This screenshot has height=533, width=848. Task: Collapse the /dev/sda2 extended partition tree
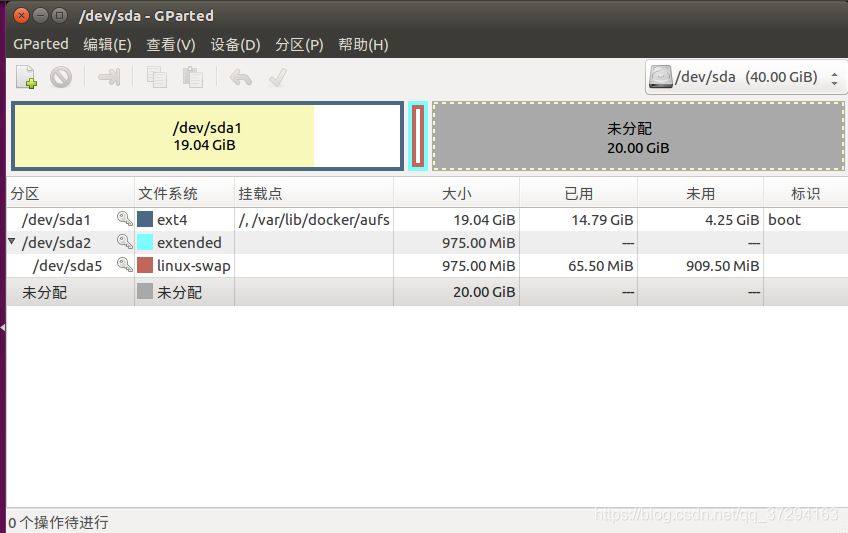(x=11, y=241)
